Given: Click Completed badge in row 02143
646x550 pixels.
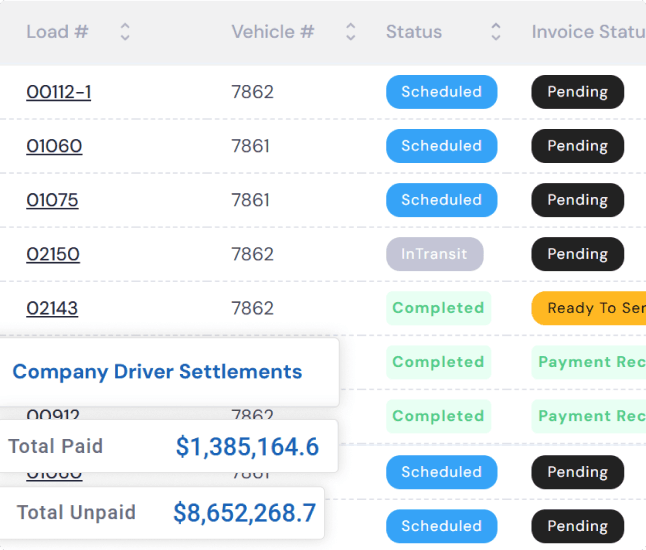Looking at the screenshot, I should (438, 308).
